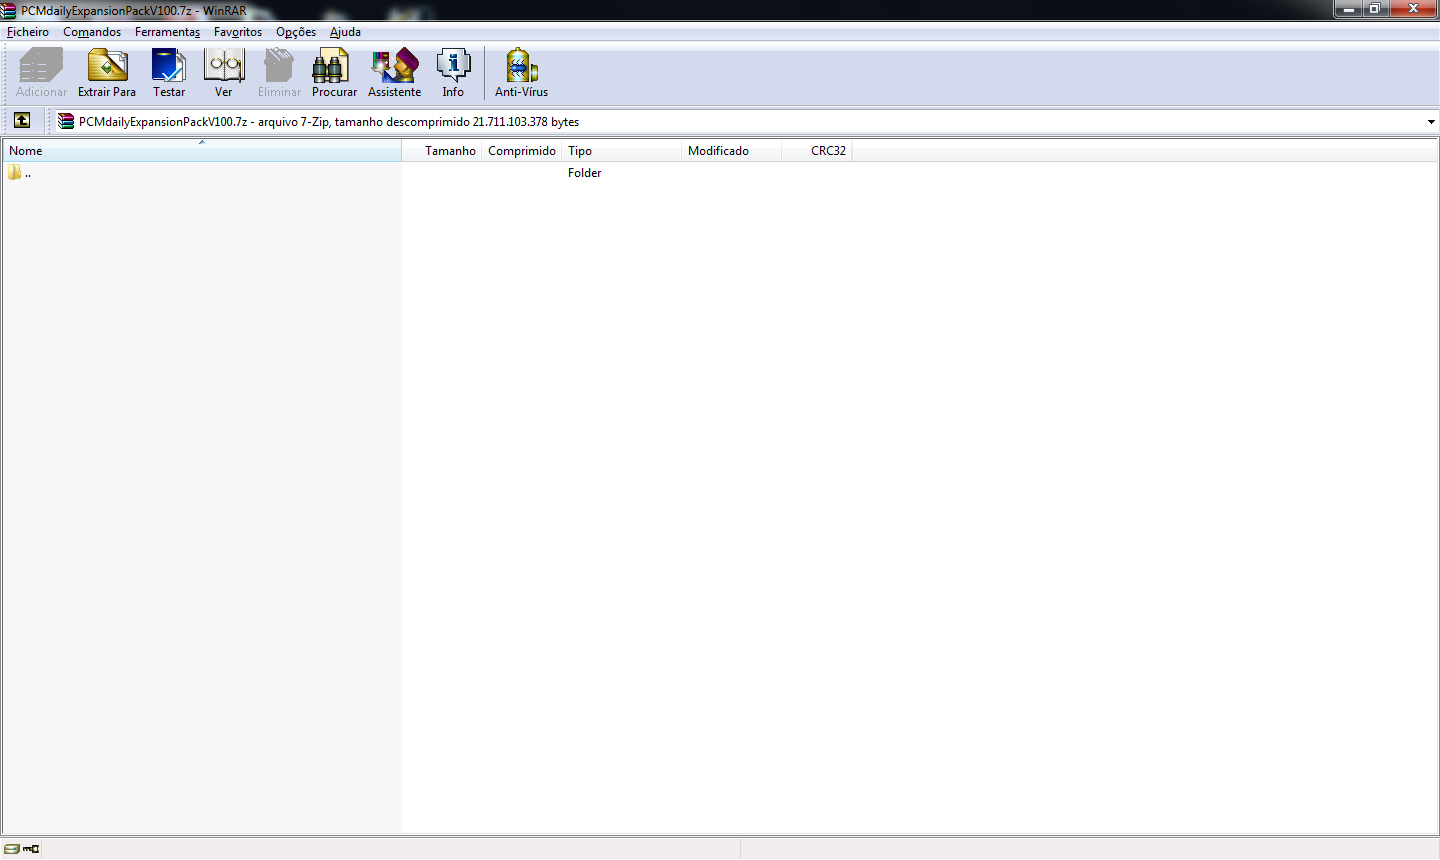Scan archive with Anti-Vírus
The height and width of the screenshot is (860, 1440).
click(521, 73)
